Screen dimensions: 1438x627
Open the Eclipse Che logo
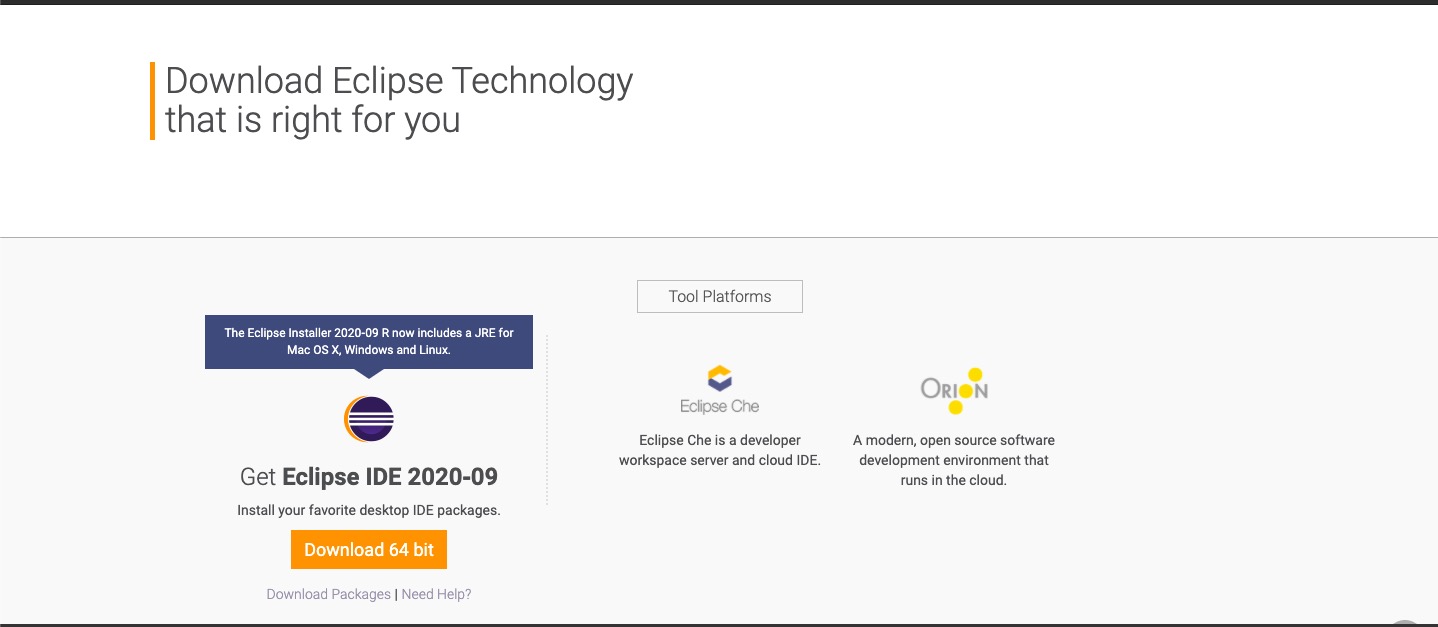click(720, 391)
